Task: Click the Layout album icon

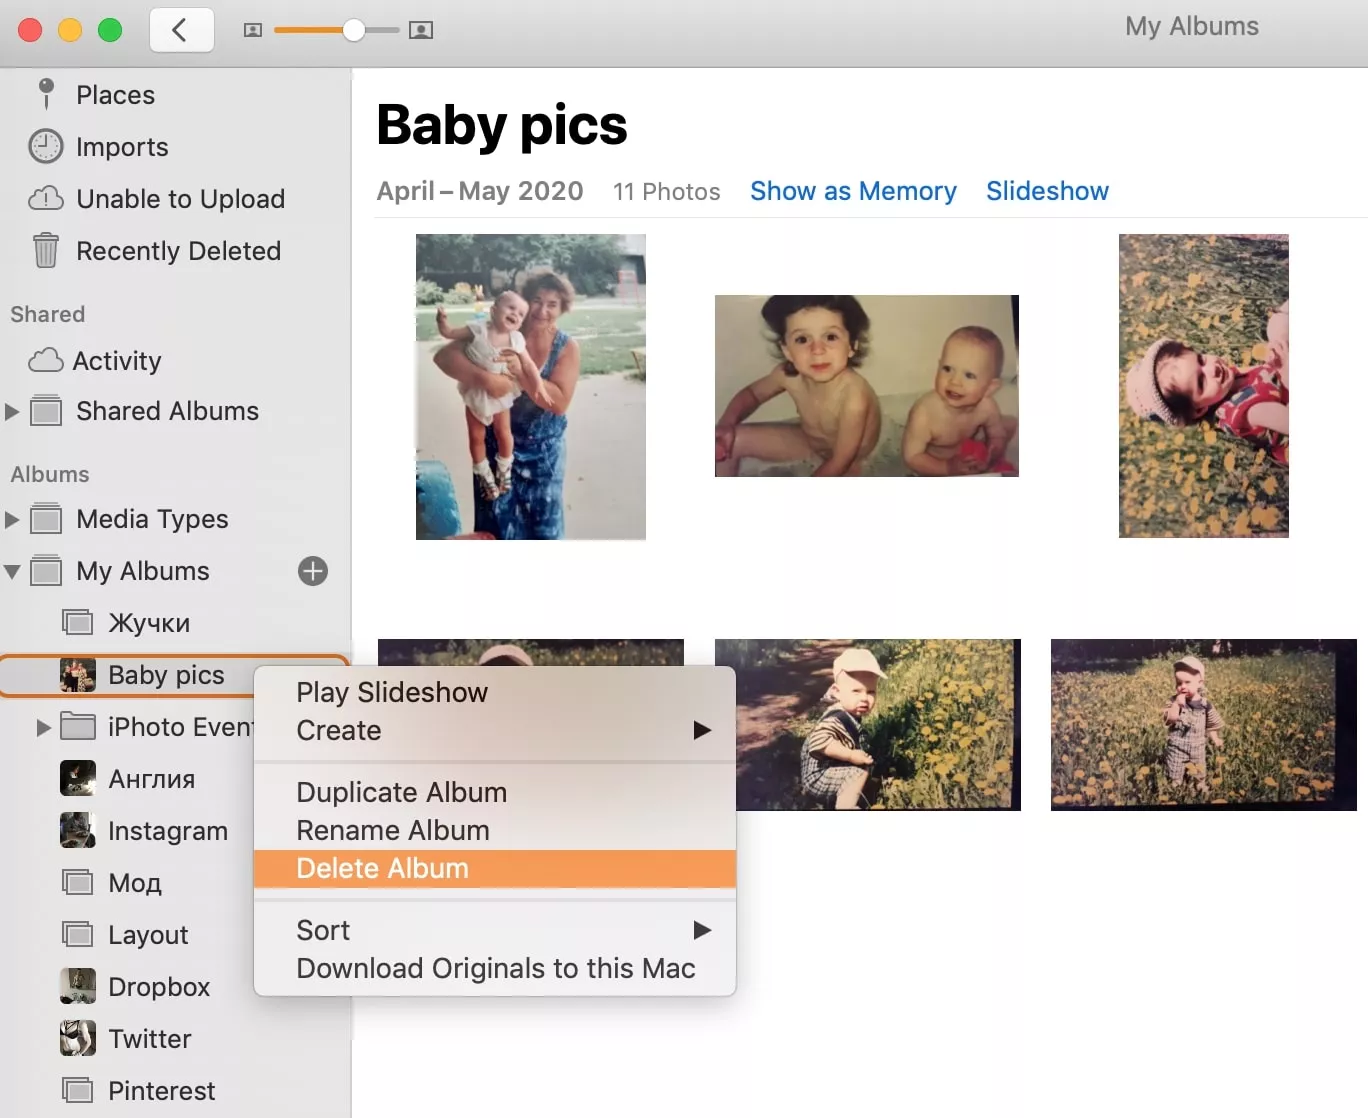Action: pyautogui.click(x=78, y=934)
